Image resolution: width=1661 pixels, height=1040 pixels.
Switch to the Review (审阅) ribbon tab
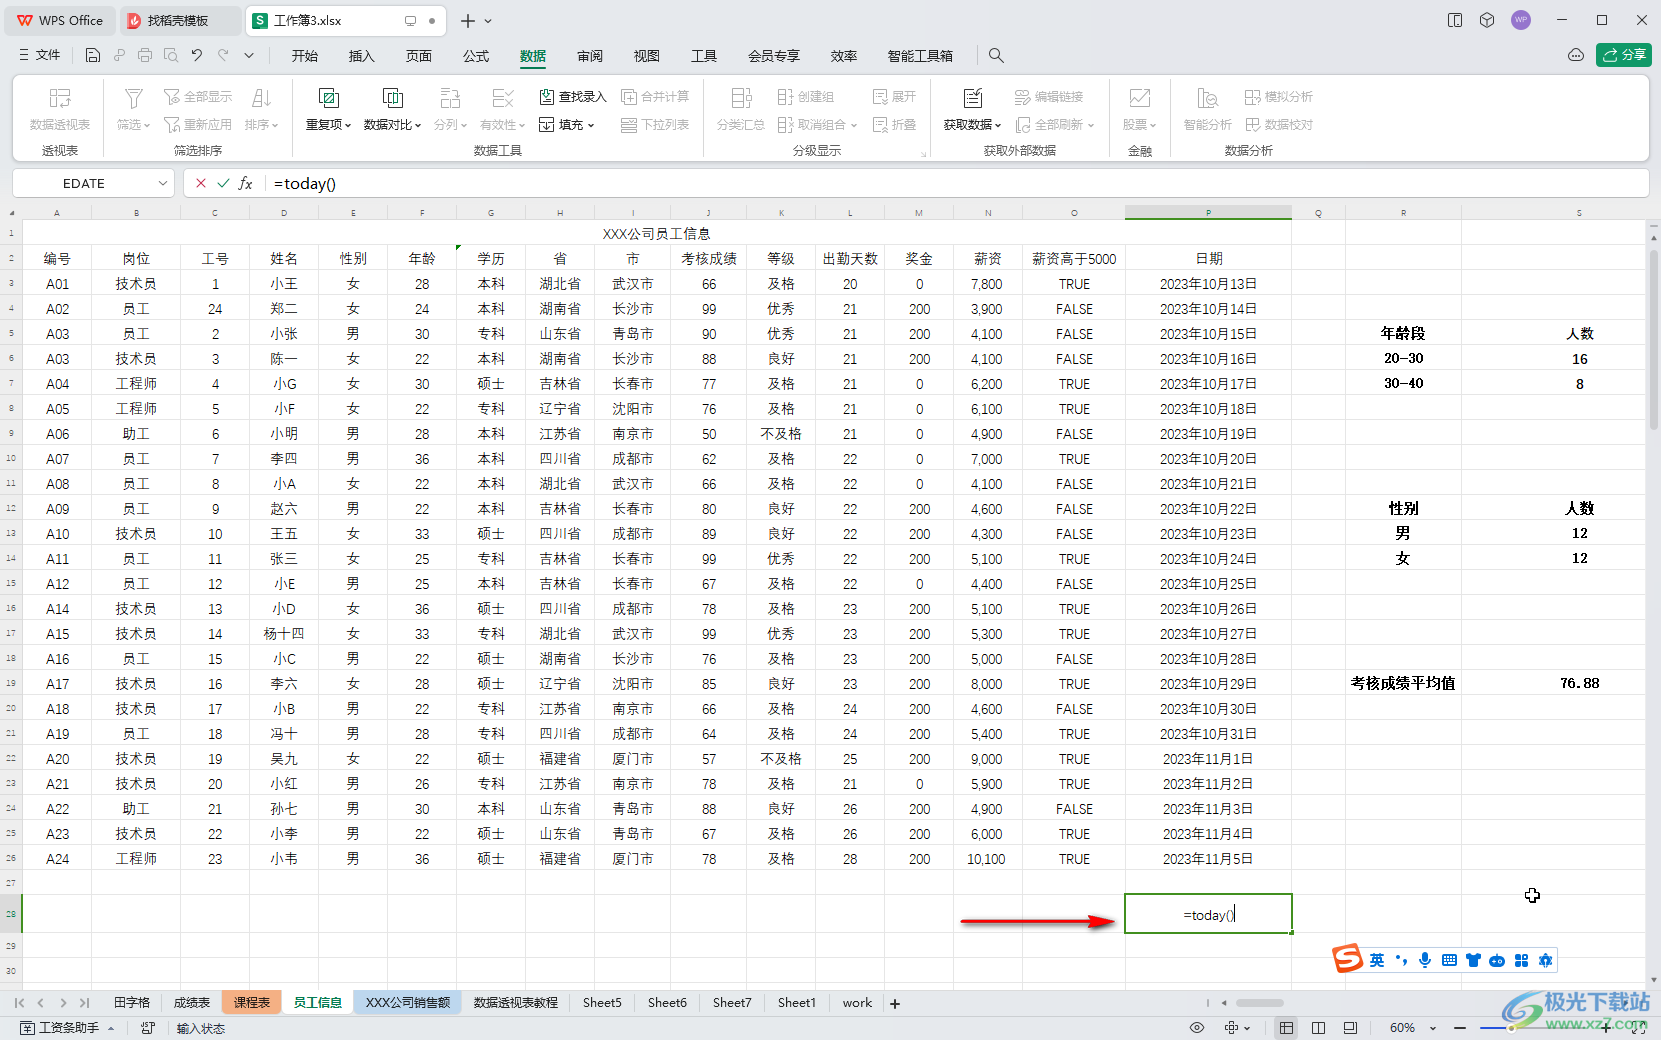pos(590,56)
